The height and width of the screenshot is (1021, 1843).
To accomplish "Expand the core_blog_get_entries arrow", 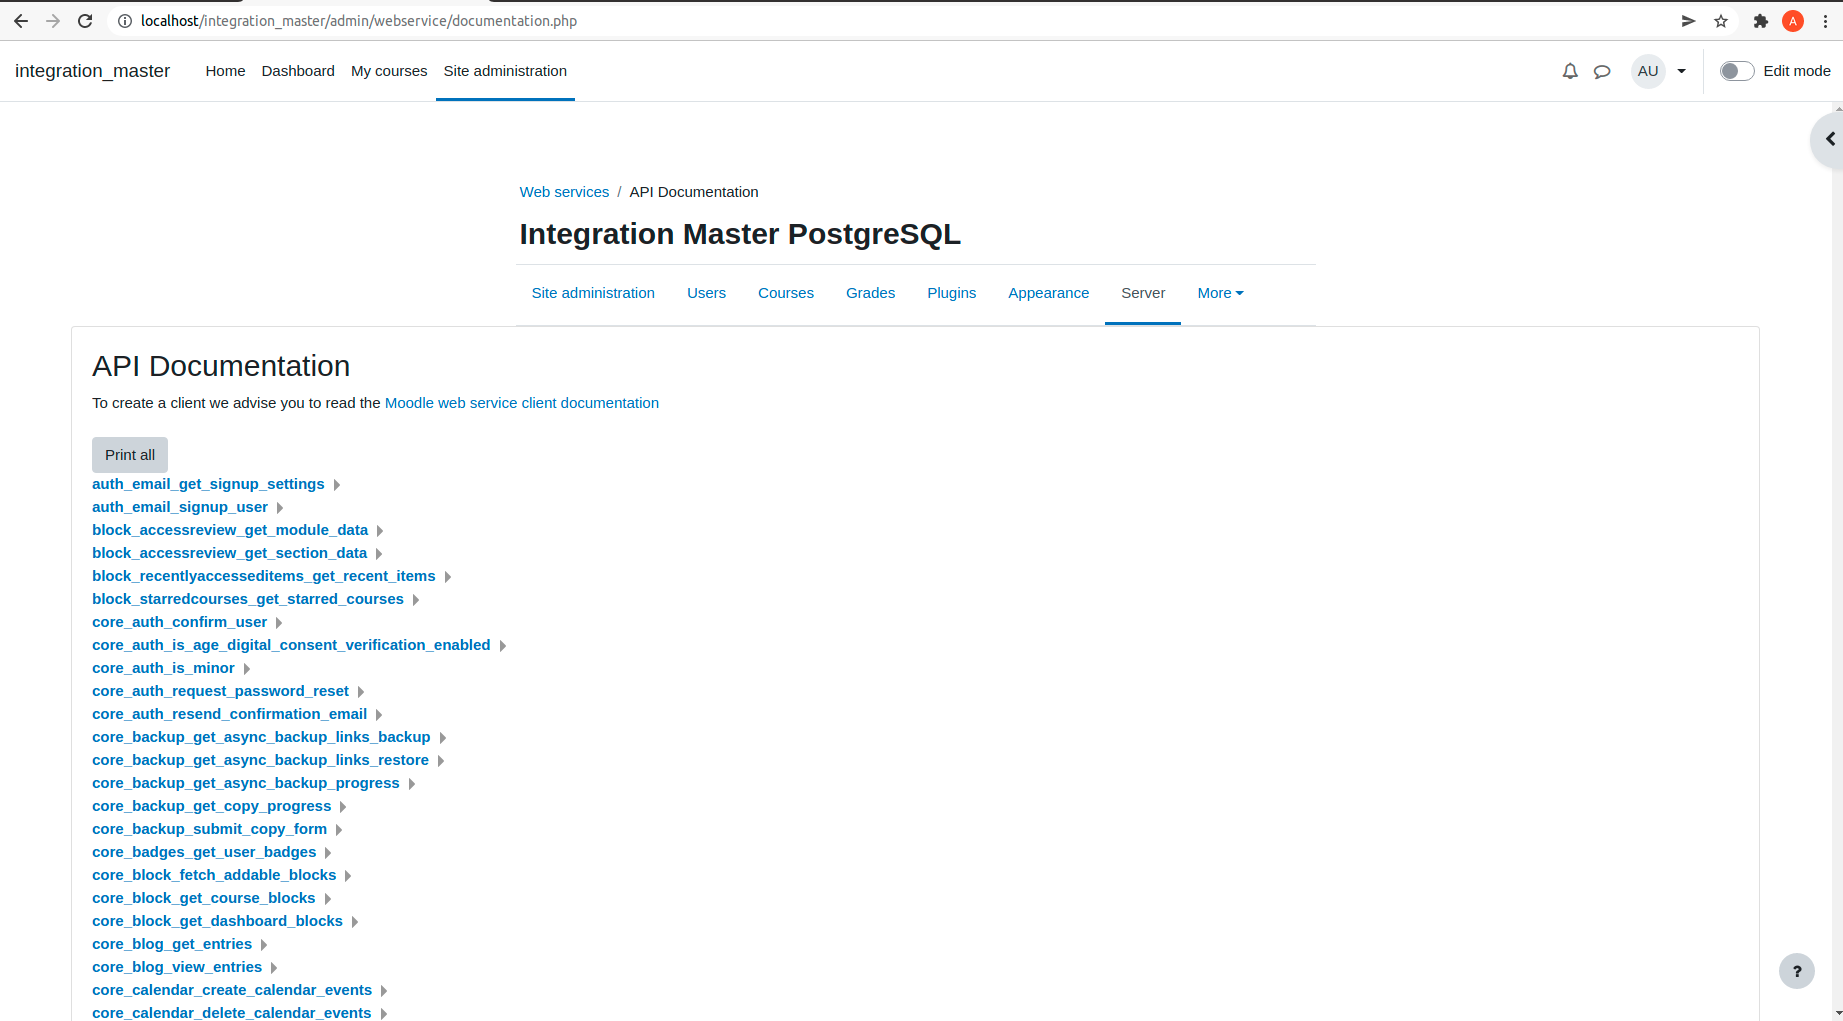I will (264, 945).
